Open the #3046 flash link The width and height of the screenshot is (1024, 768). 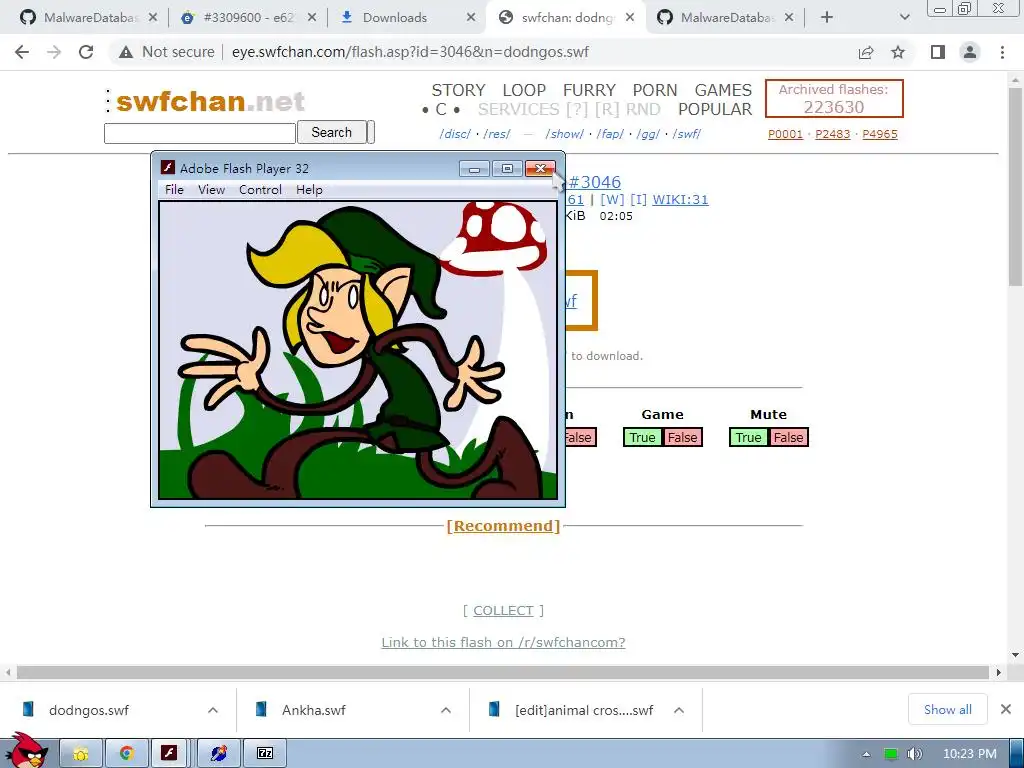point(594,182)
